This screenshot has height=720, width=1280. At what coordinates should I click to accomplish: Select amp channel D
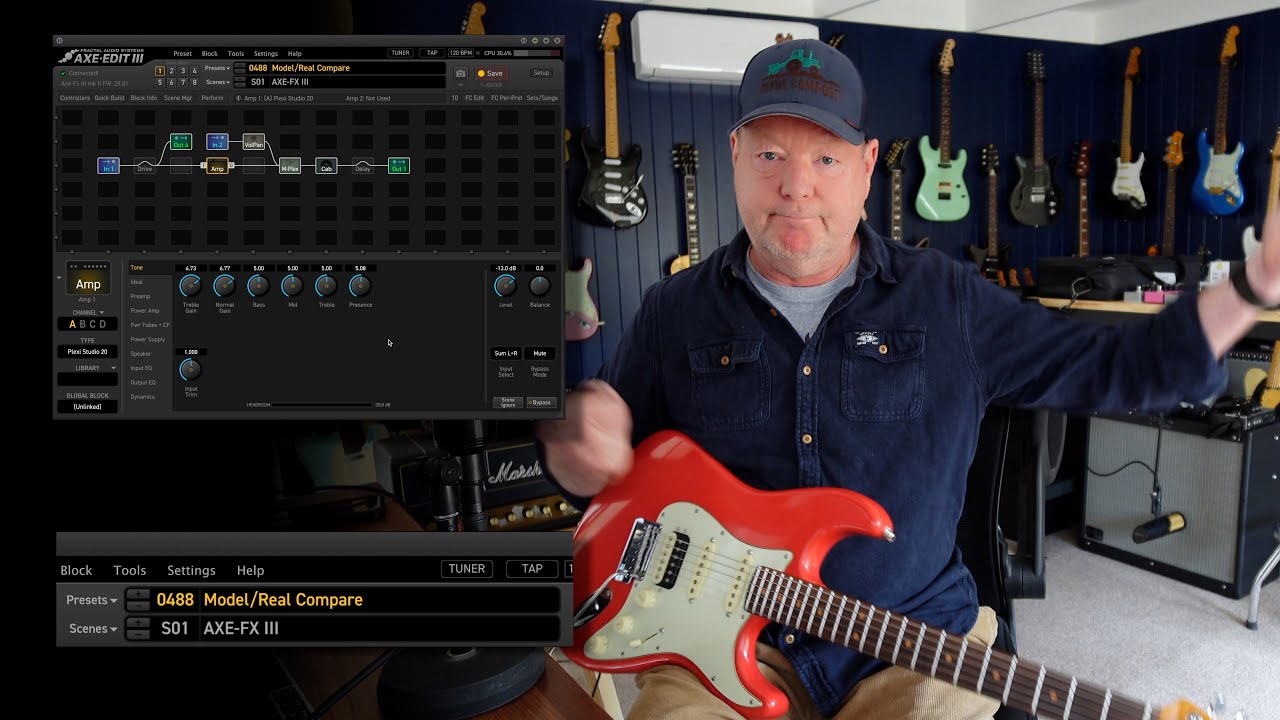click(x=103, y=325)
